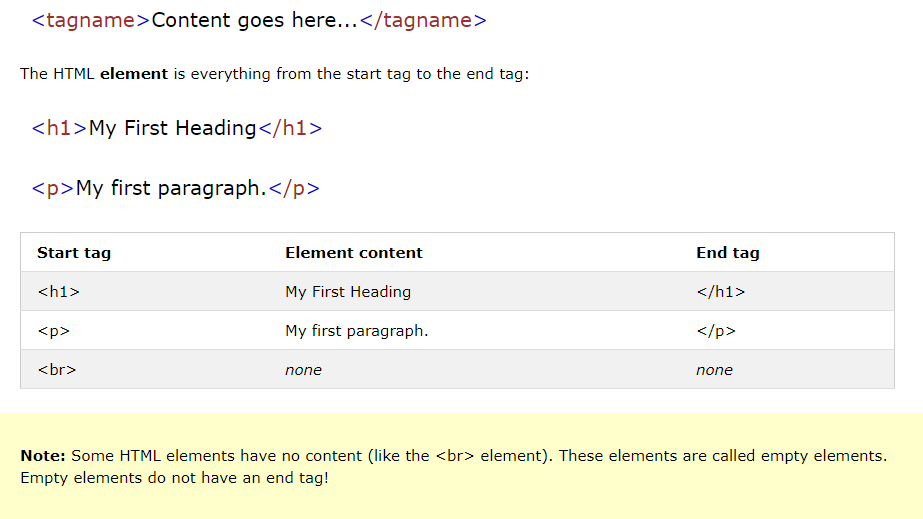Image resolution: width=923 pixels, height=519 pixels.
Task: Click the bold 'Note:' label in yellow box
Action: point(43,456)
